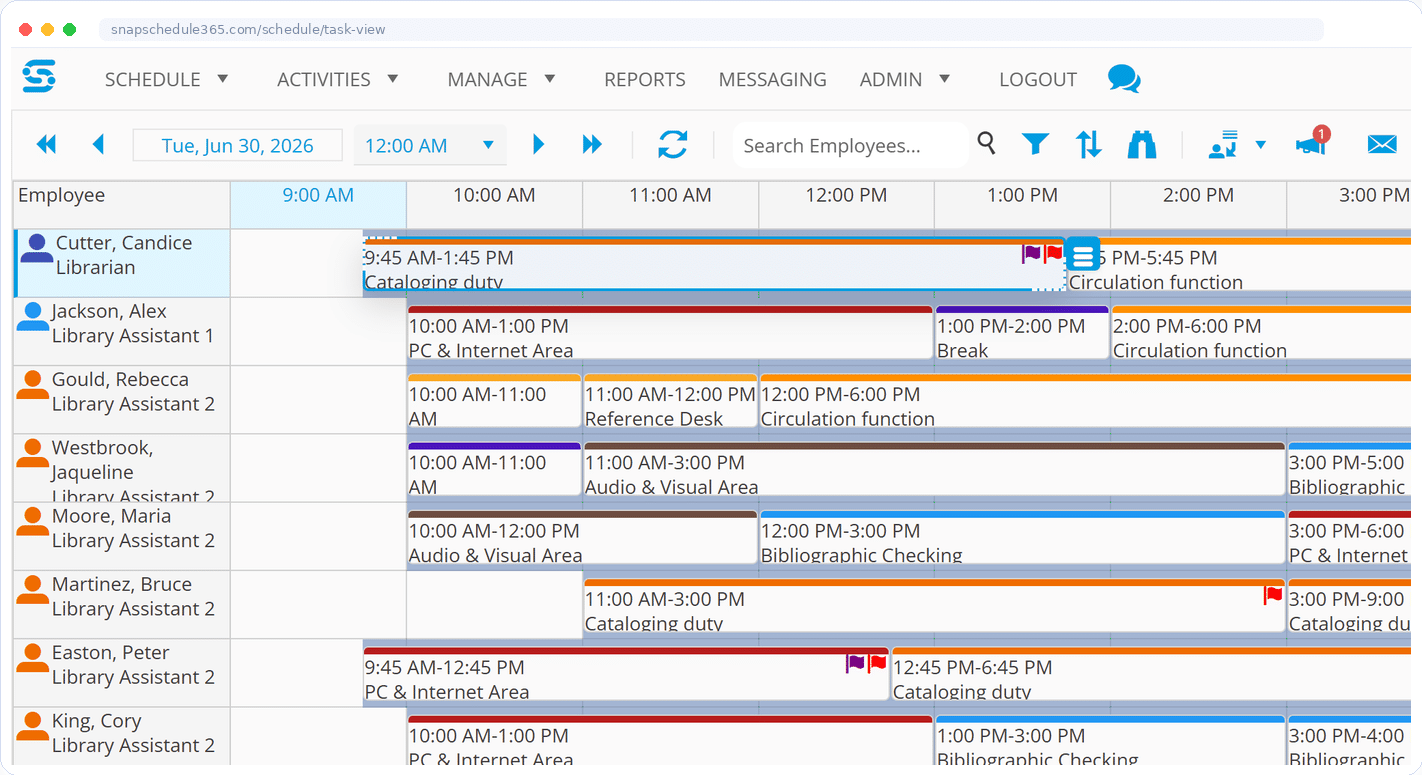Click purple flag on Cutter's Cataloging duty
1422x775 pixels.
(x=1031, y=254)
